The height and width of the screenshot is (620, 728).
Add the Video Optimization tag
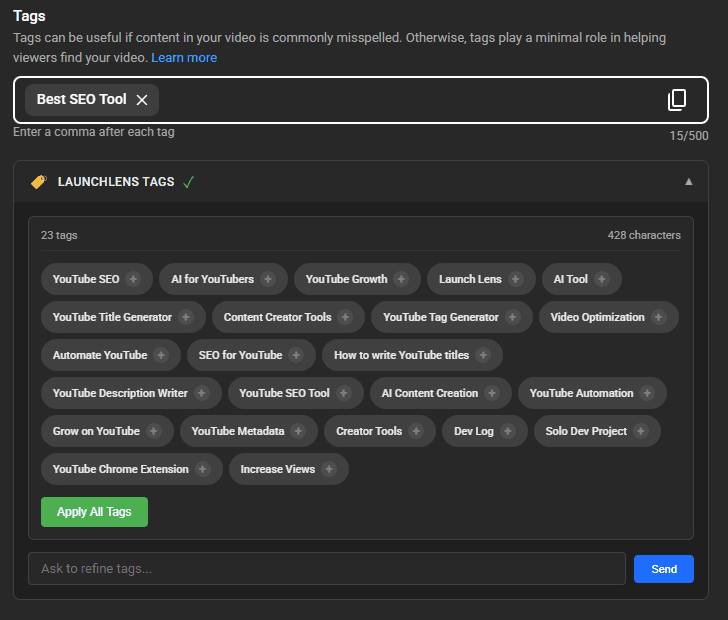(x=658, y=317)
